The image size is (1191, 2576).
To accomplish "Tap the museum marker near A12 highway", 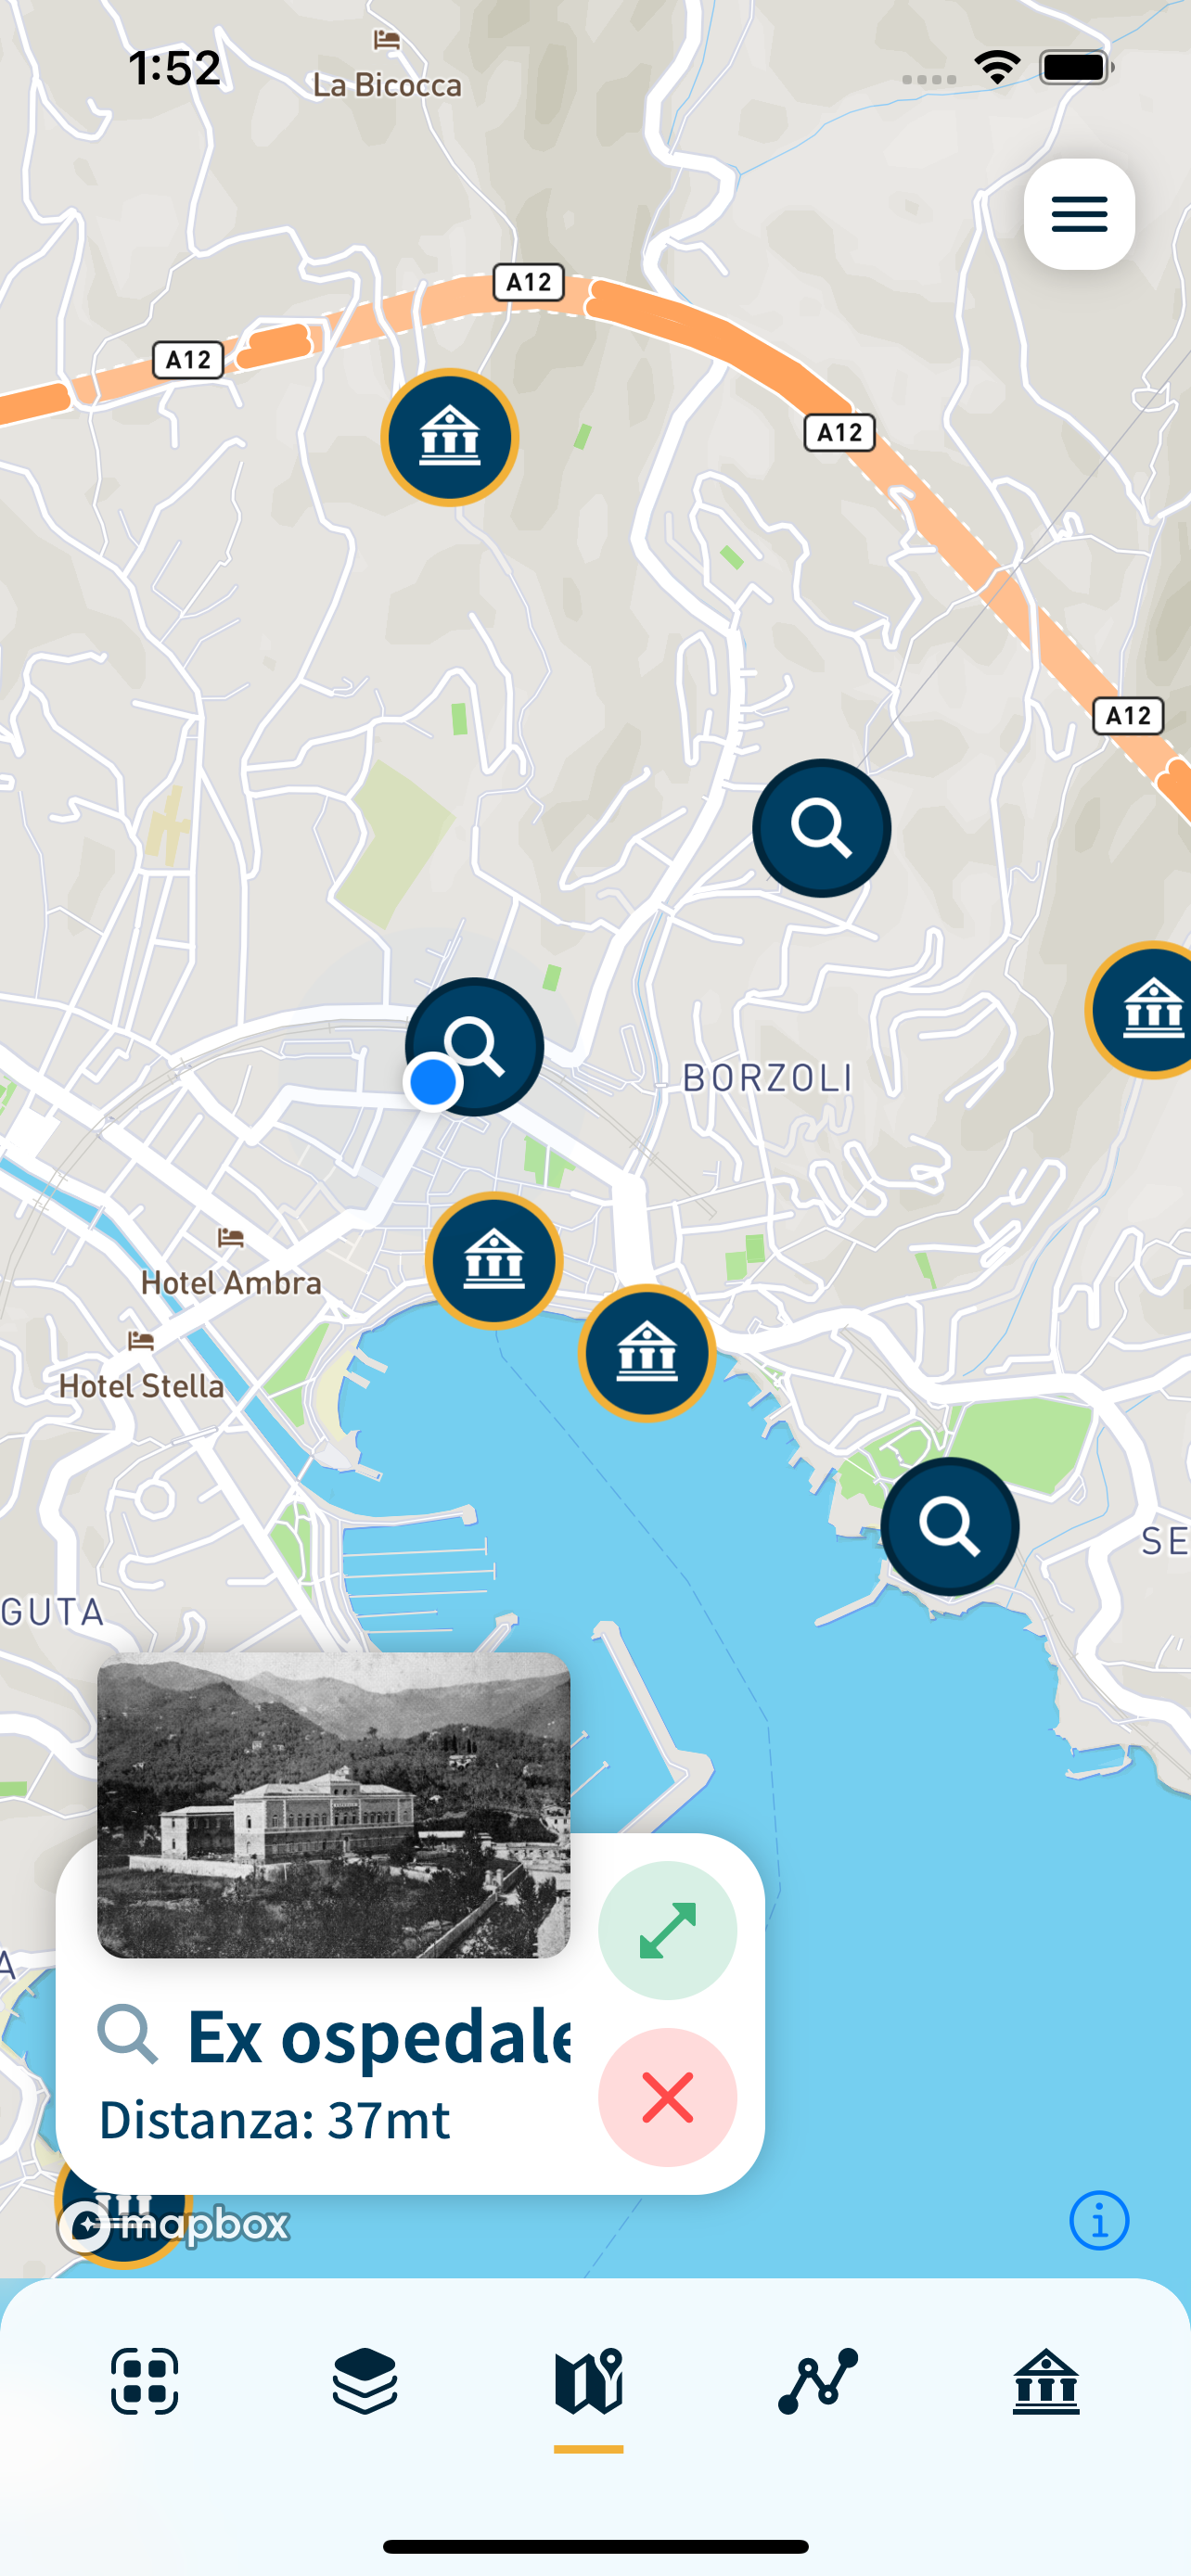I will (450, 438).
